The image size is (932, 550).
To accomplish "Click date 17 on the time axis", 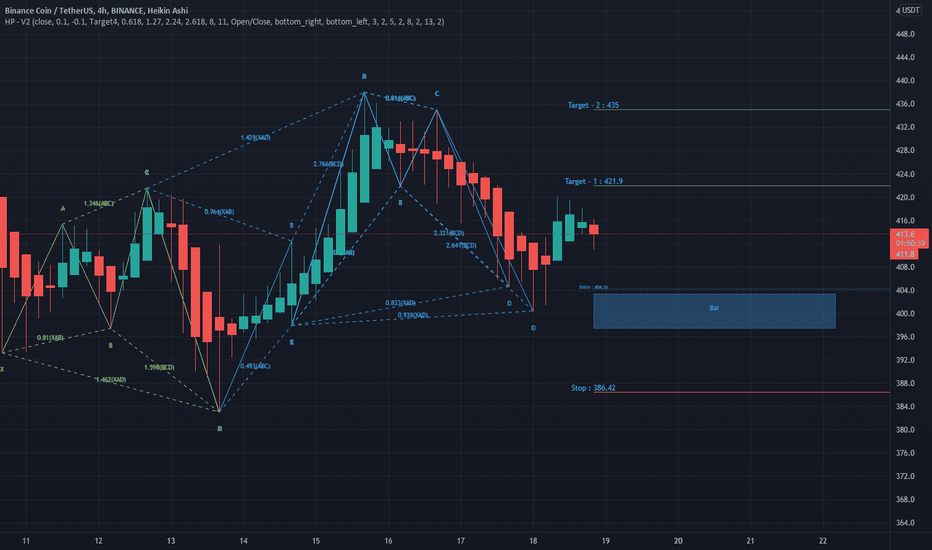I will point(461,541).
